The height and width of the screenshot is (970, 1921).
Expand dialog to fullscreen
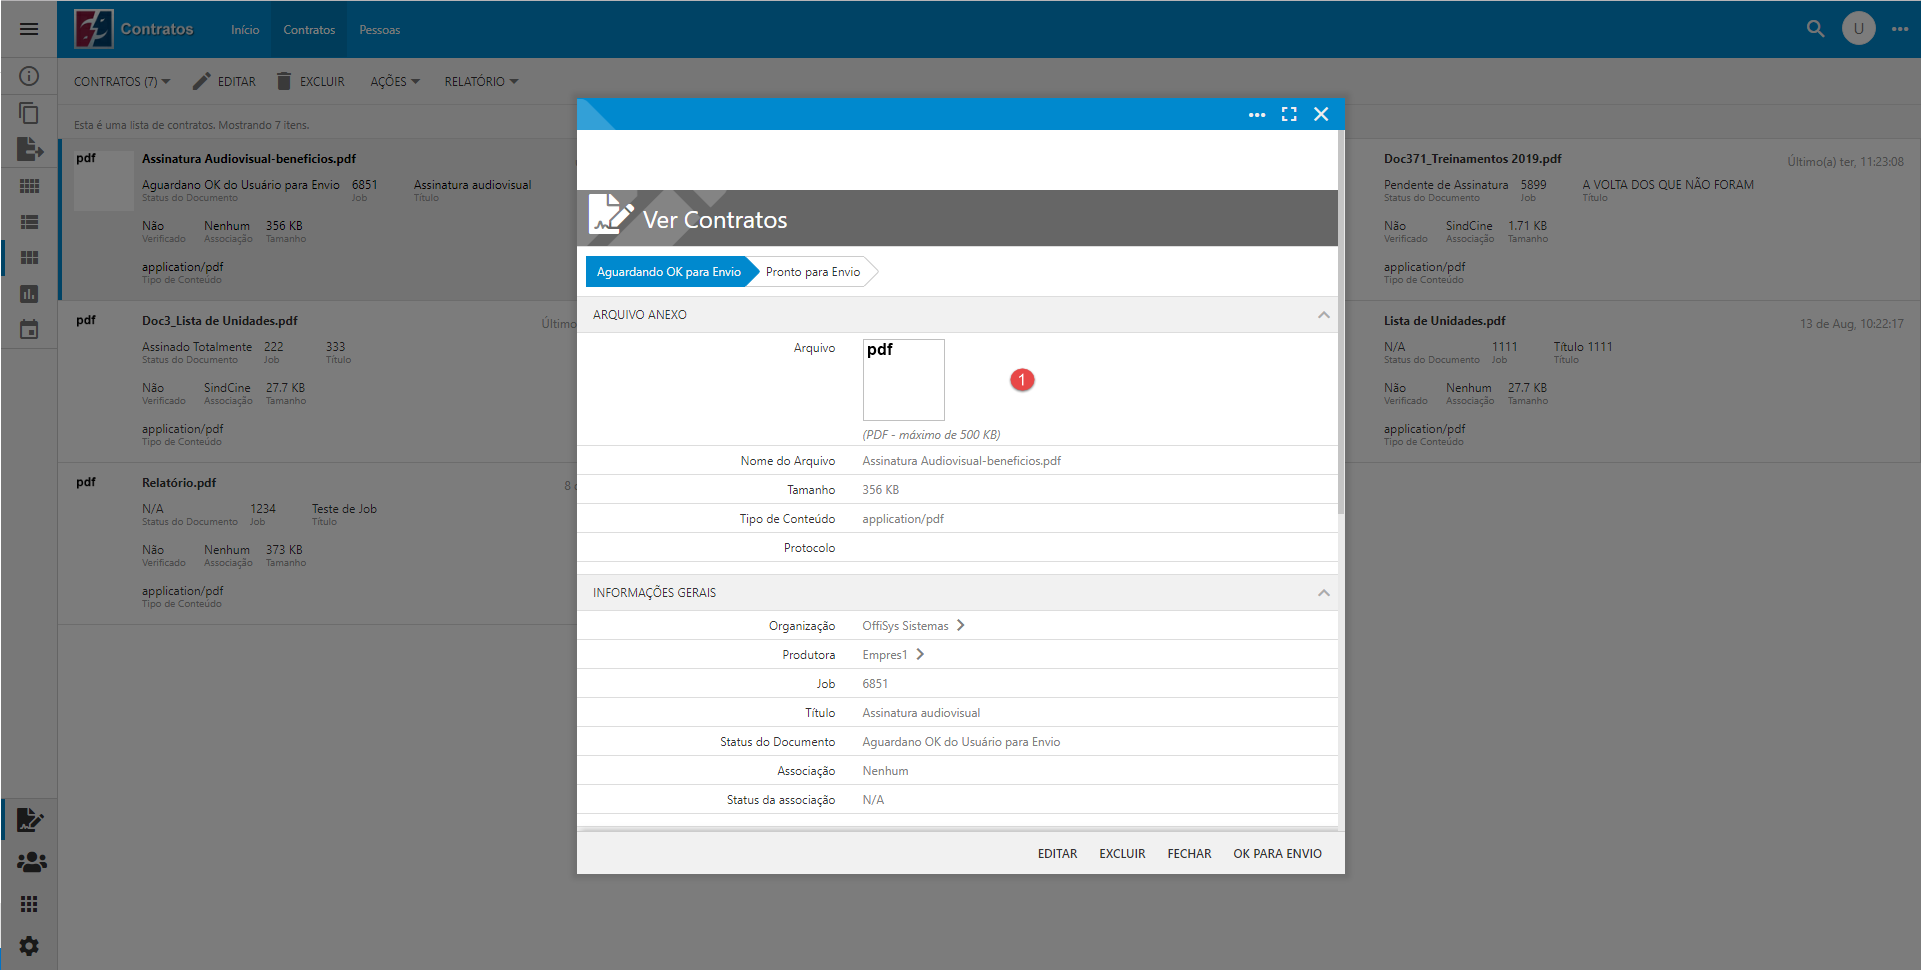tap(1289, 114)
